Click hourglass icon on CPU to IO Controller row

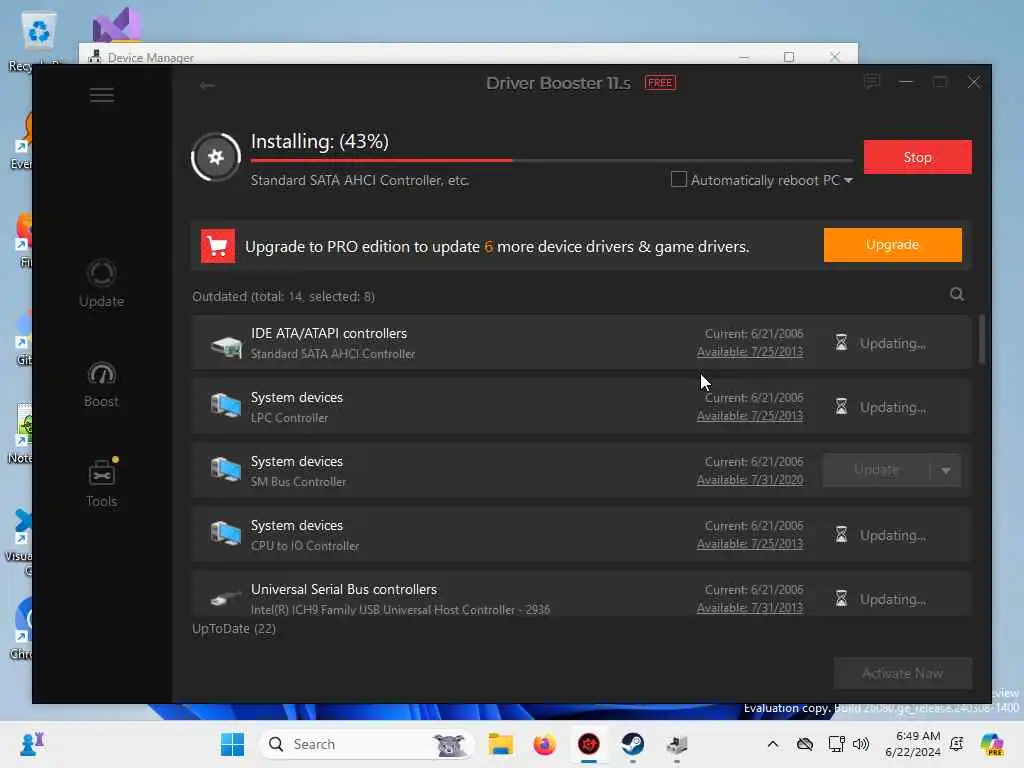(x=841, y=535)
